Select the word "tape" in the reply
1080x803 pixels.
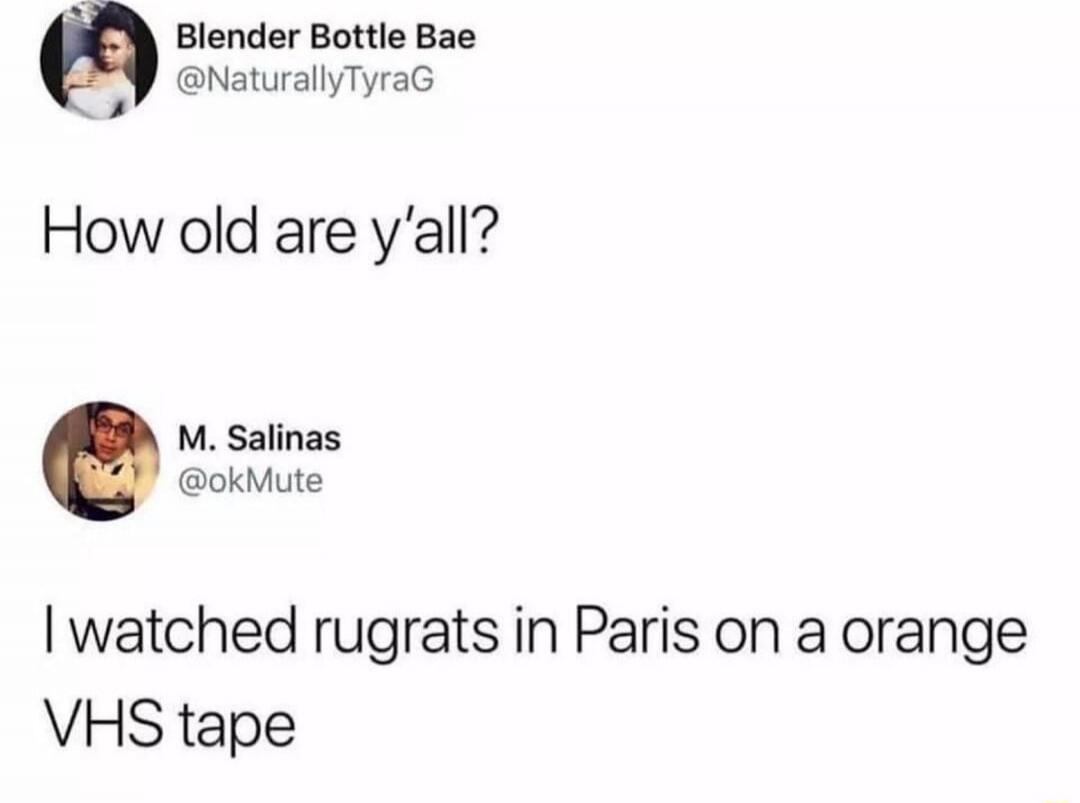(238, 729)
